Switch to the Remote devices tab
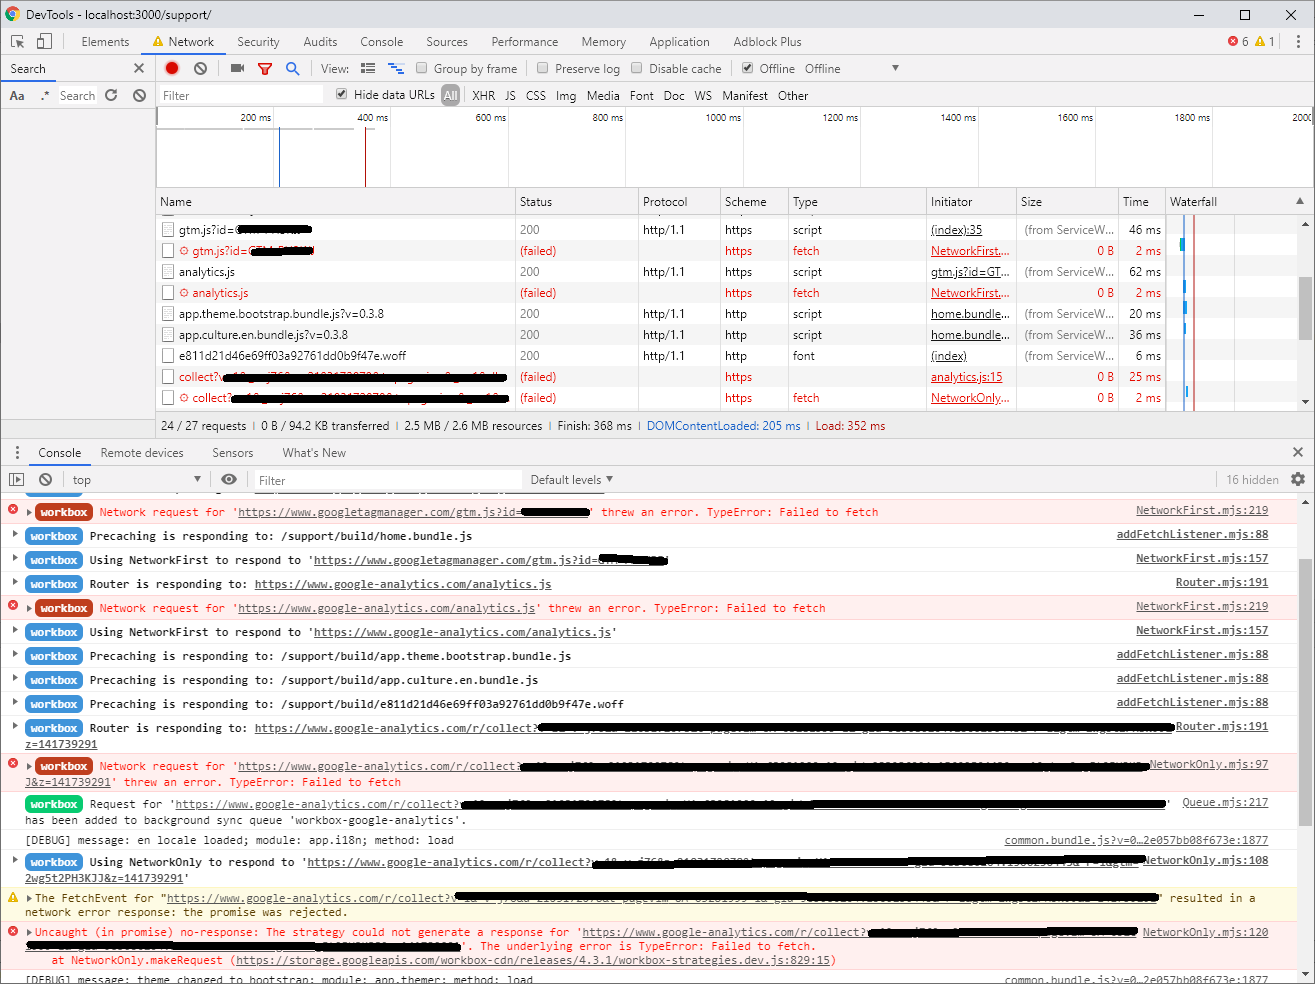1315x984 pixels. point(143,452)
